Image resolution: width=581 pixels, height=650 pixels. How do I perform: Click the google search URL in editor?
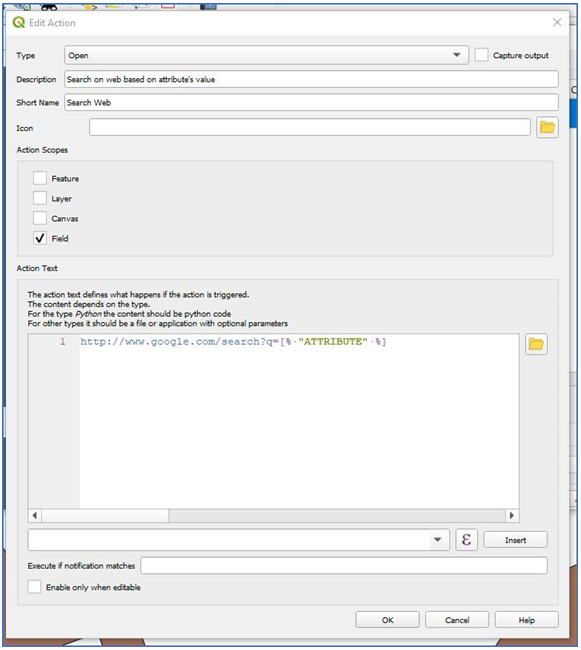(233, 342)
